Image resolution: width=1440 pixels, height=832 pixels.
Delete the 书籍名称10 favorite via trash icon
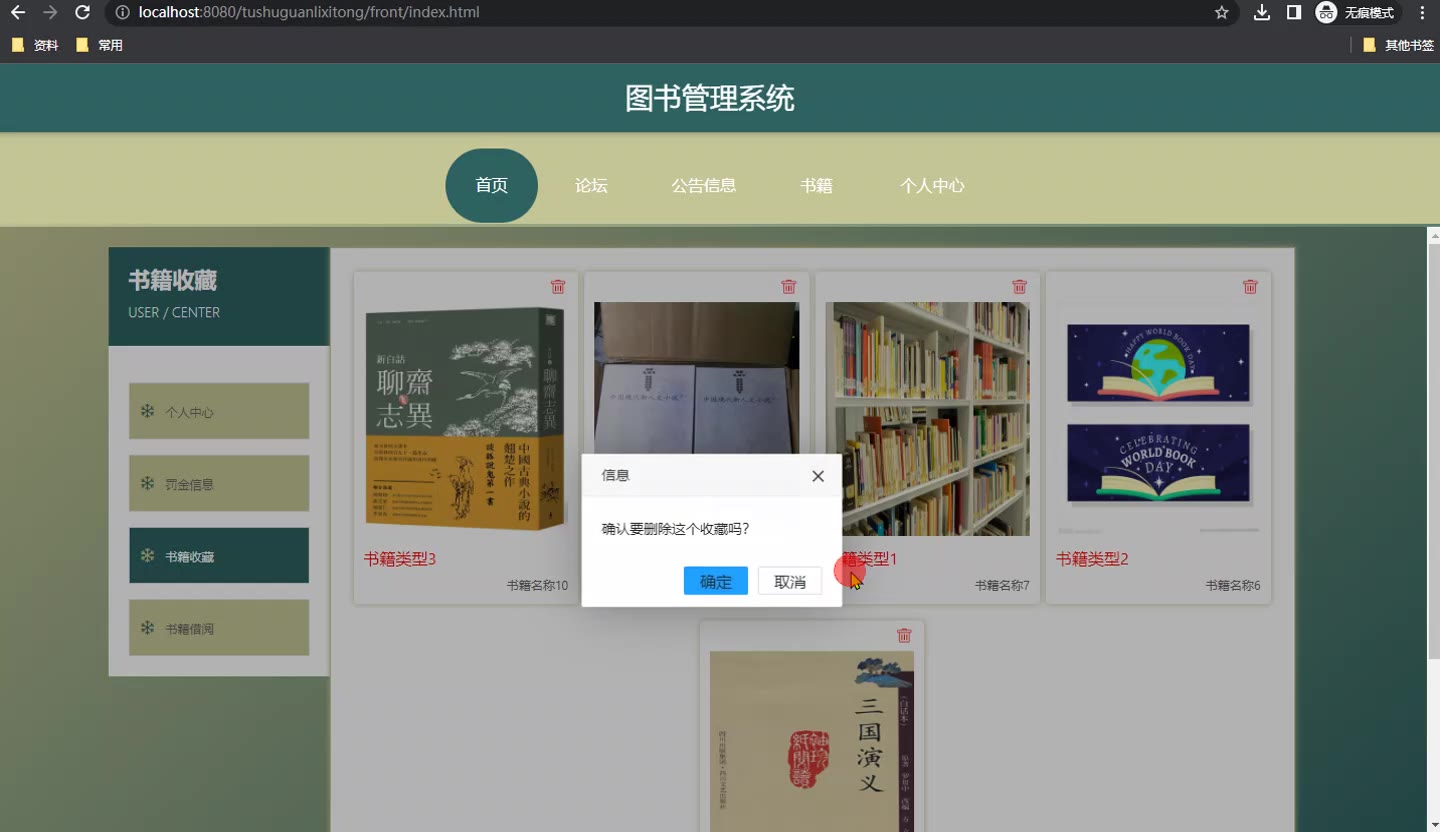coord(558,287)
